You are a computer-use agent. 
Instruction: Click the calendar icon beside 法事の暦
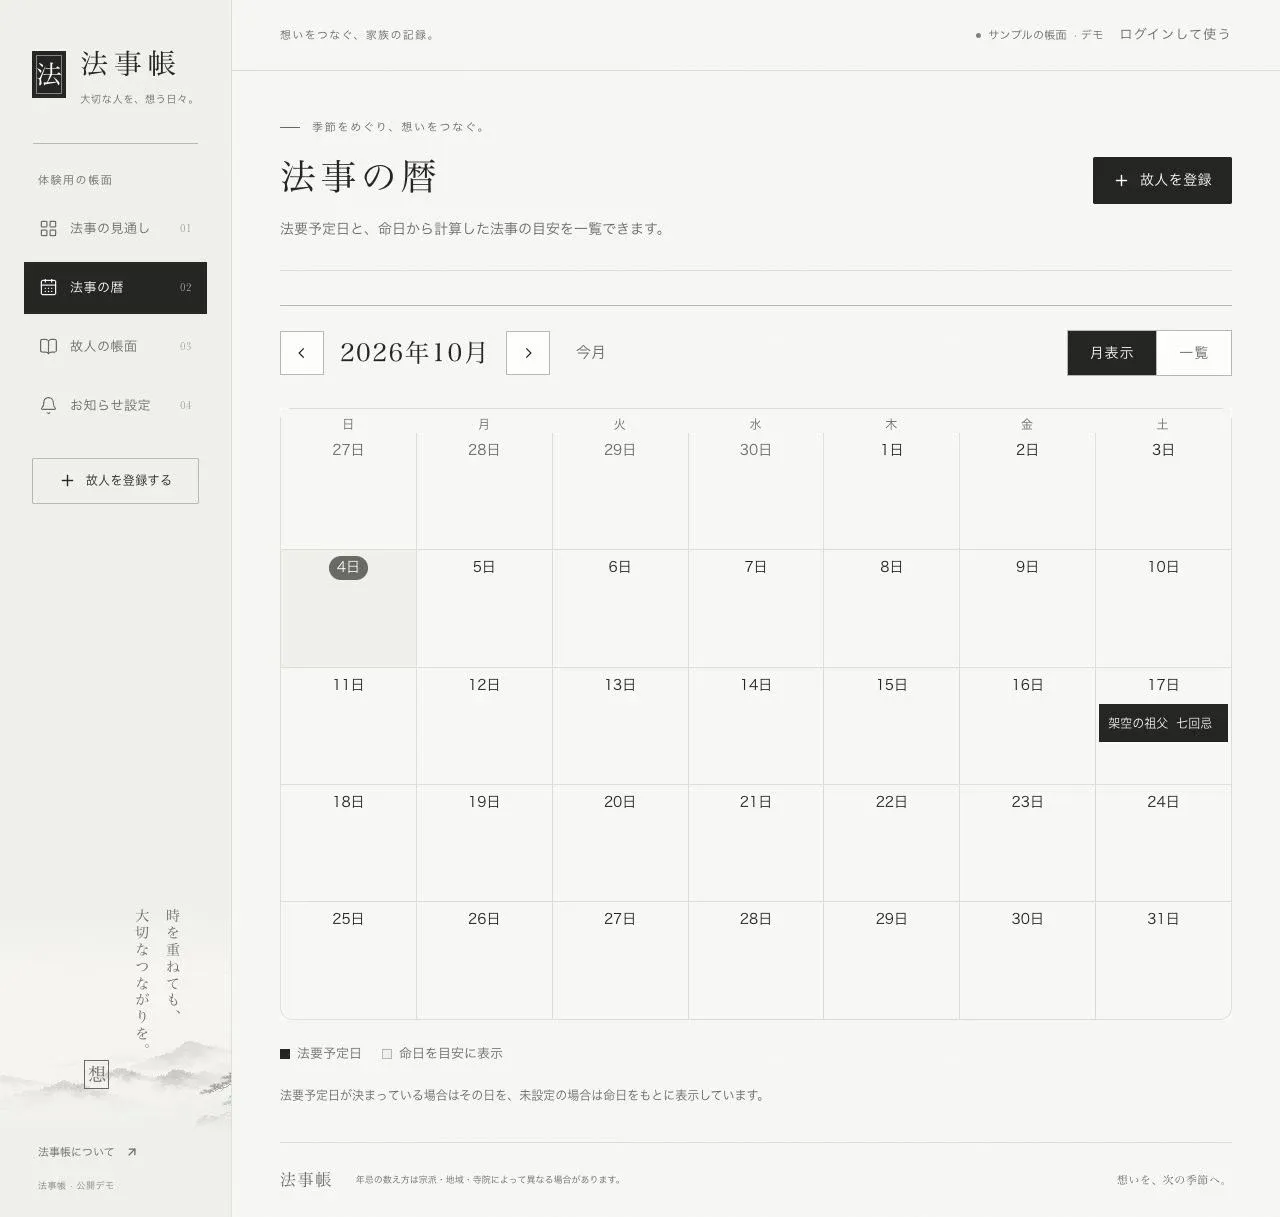point(48,288)
